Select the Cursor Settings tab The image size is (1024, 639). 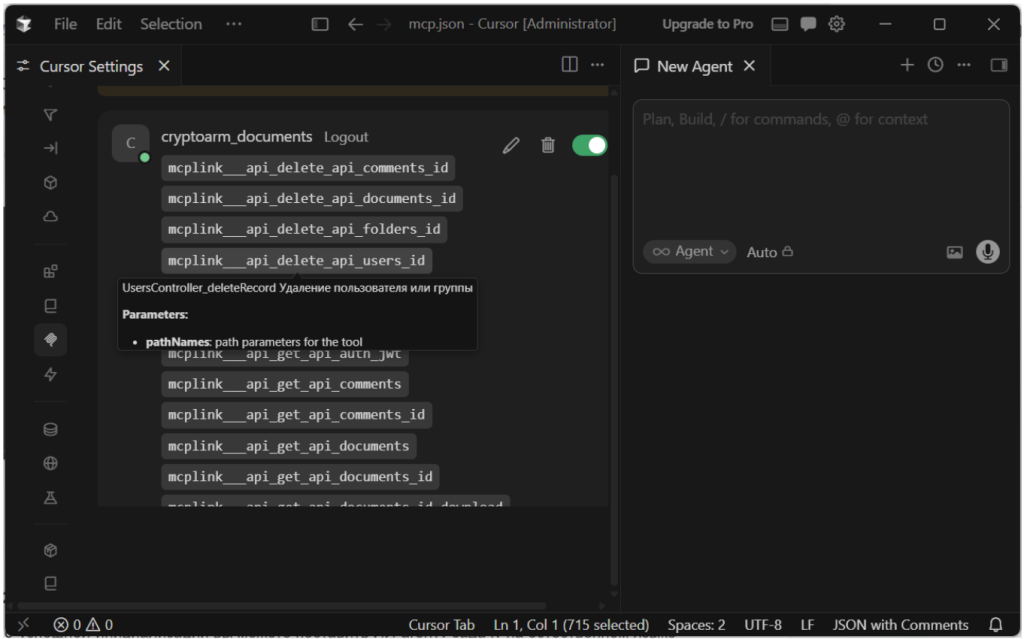91,66
